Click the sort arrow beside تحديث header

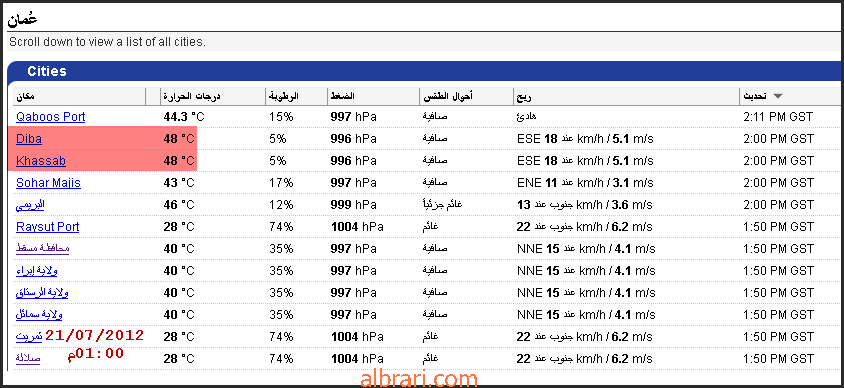pyautogui.click(x=777, y=96)
